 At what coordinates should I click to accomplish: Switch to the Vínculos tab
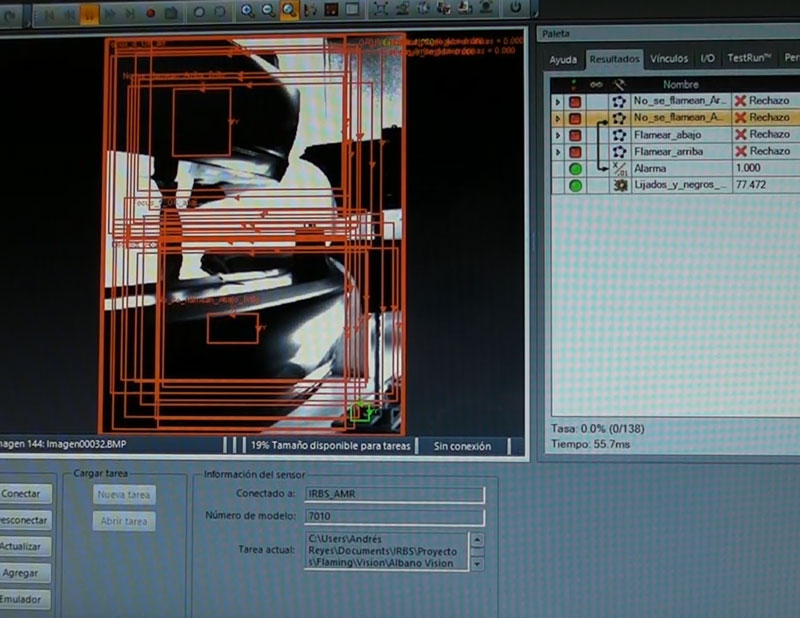[669, 59]
